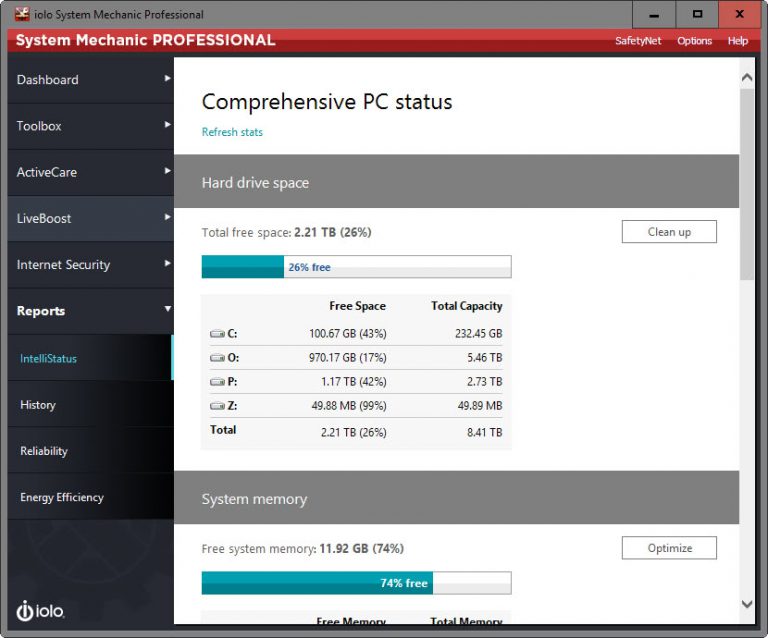Viewport: 768px width, 638px height.
Task: Maximize the System Mechanic window
Action: 697,15
